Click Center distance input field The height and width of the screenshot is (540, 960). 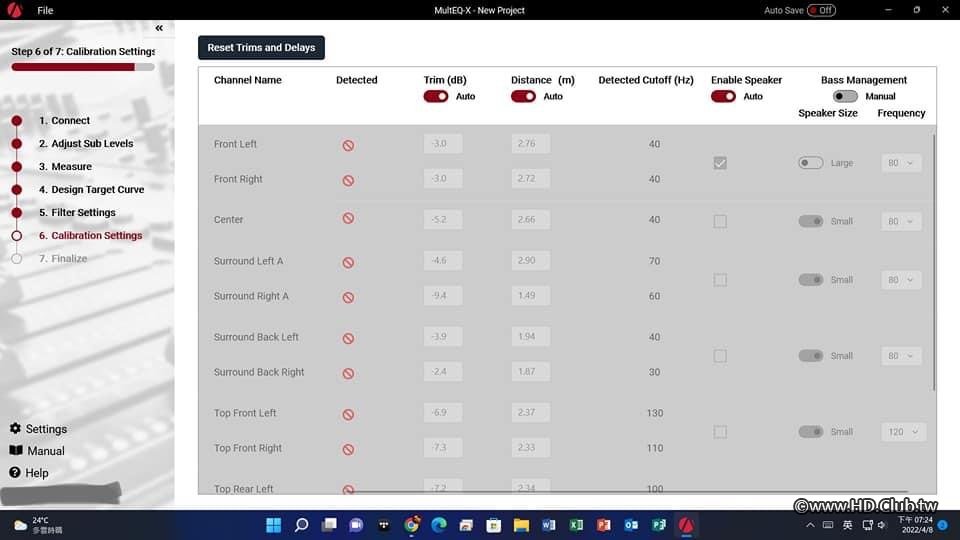coord(530,219)
